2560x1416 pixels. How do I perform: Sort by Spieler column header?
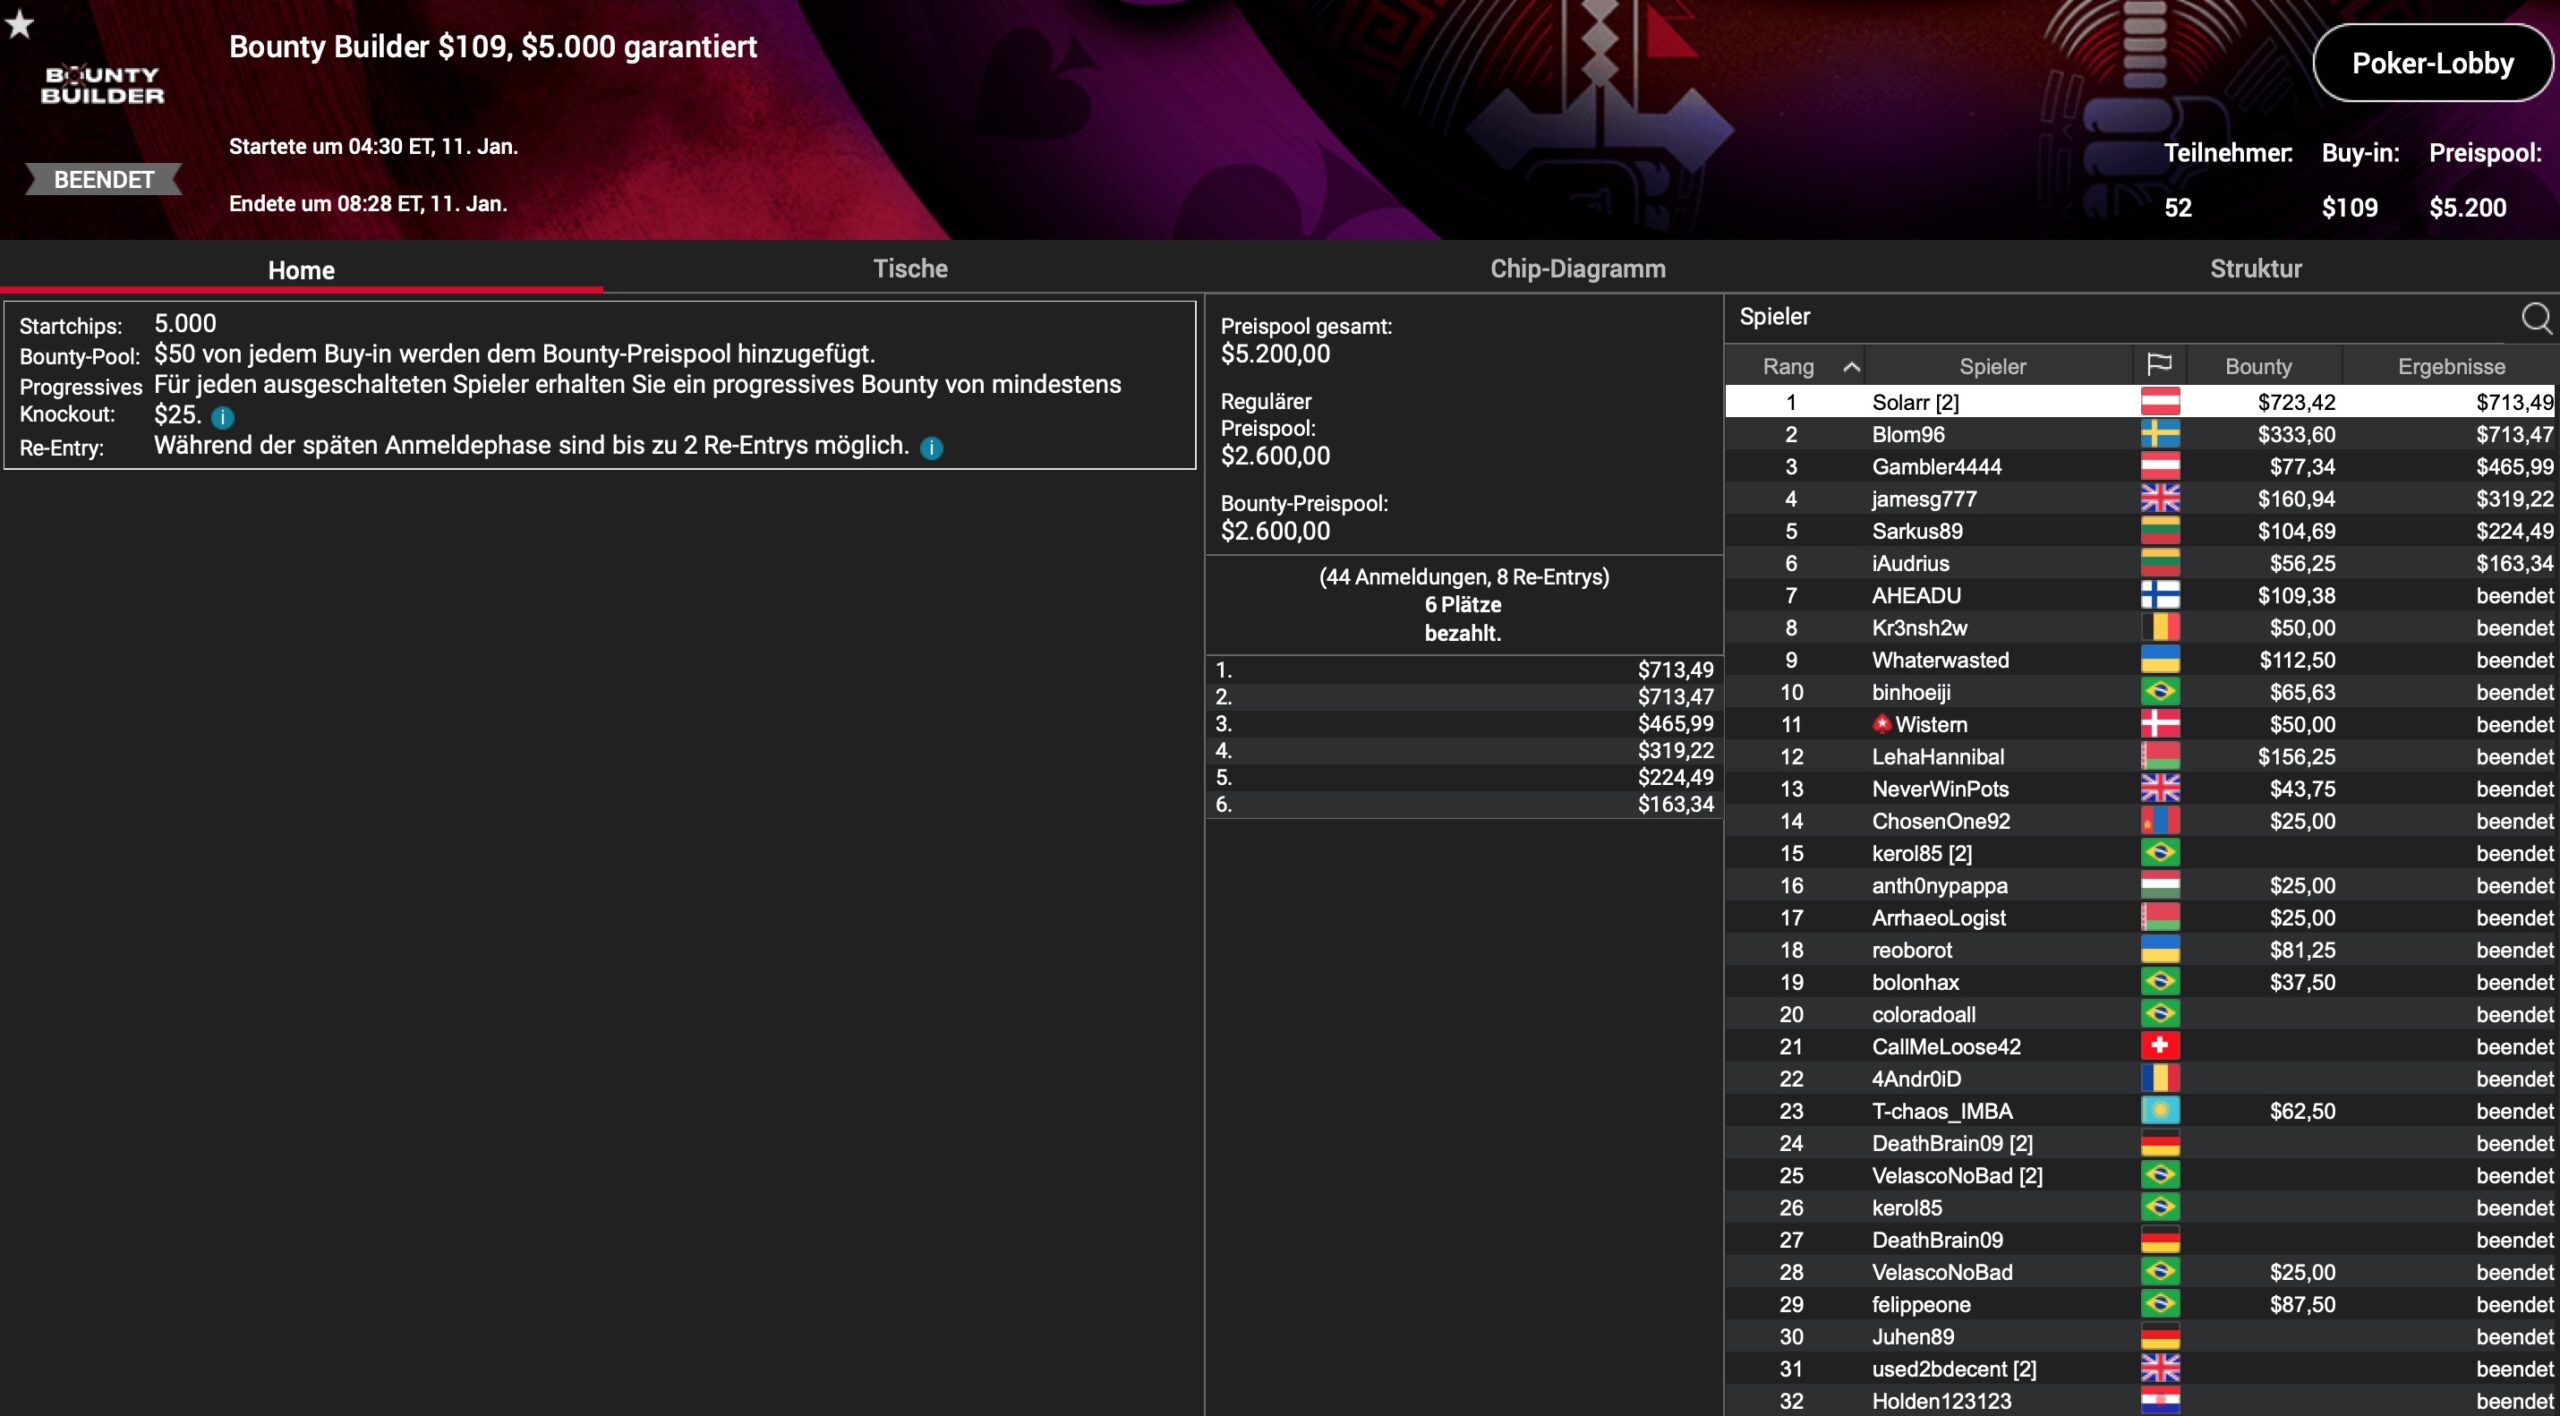(1992, 367)
